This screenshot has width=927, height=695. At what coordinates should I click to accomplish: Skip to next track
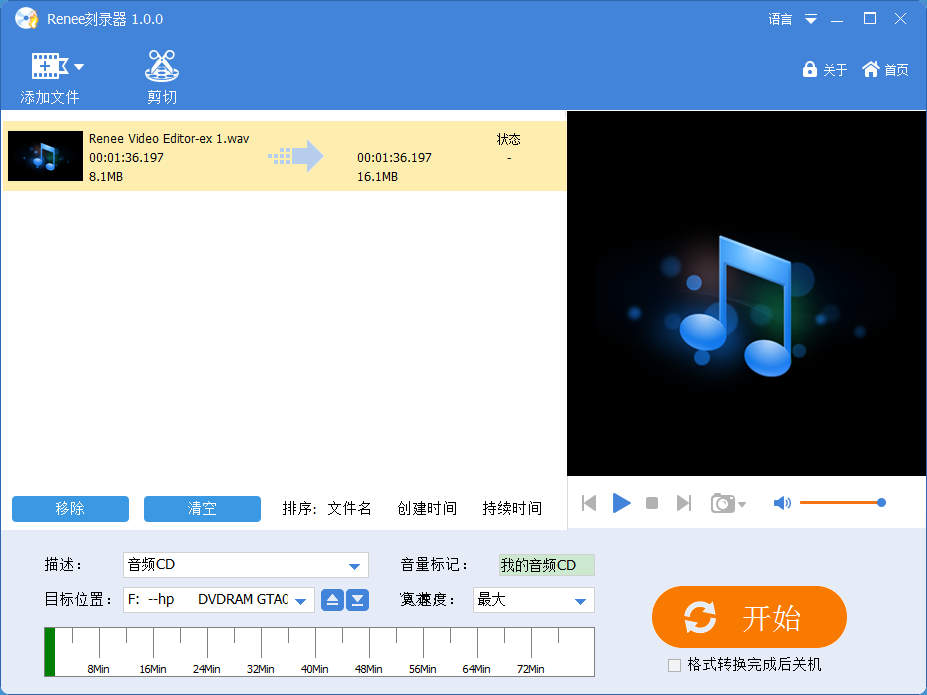683,503
